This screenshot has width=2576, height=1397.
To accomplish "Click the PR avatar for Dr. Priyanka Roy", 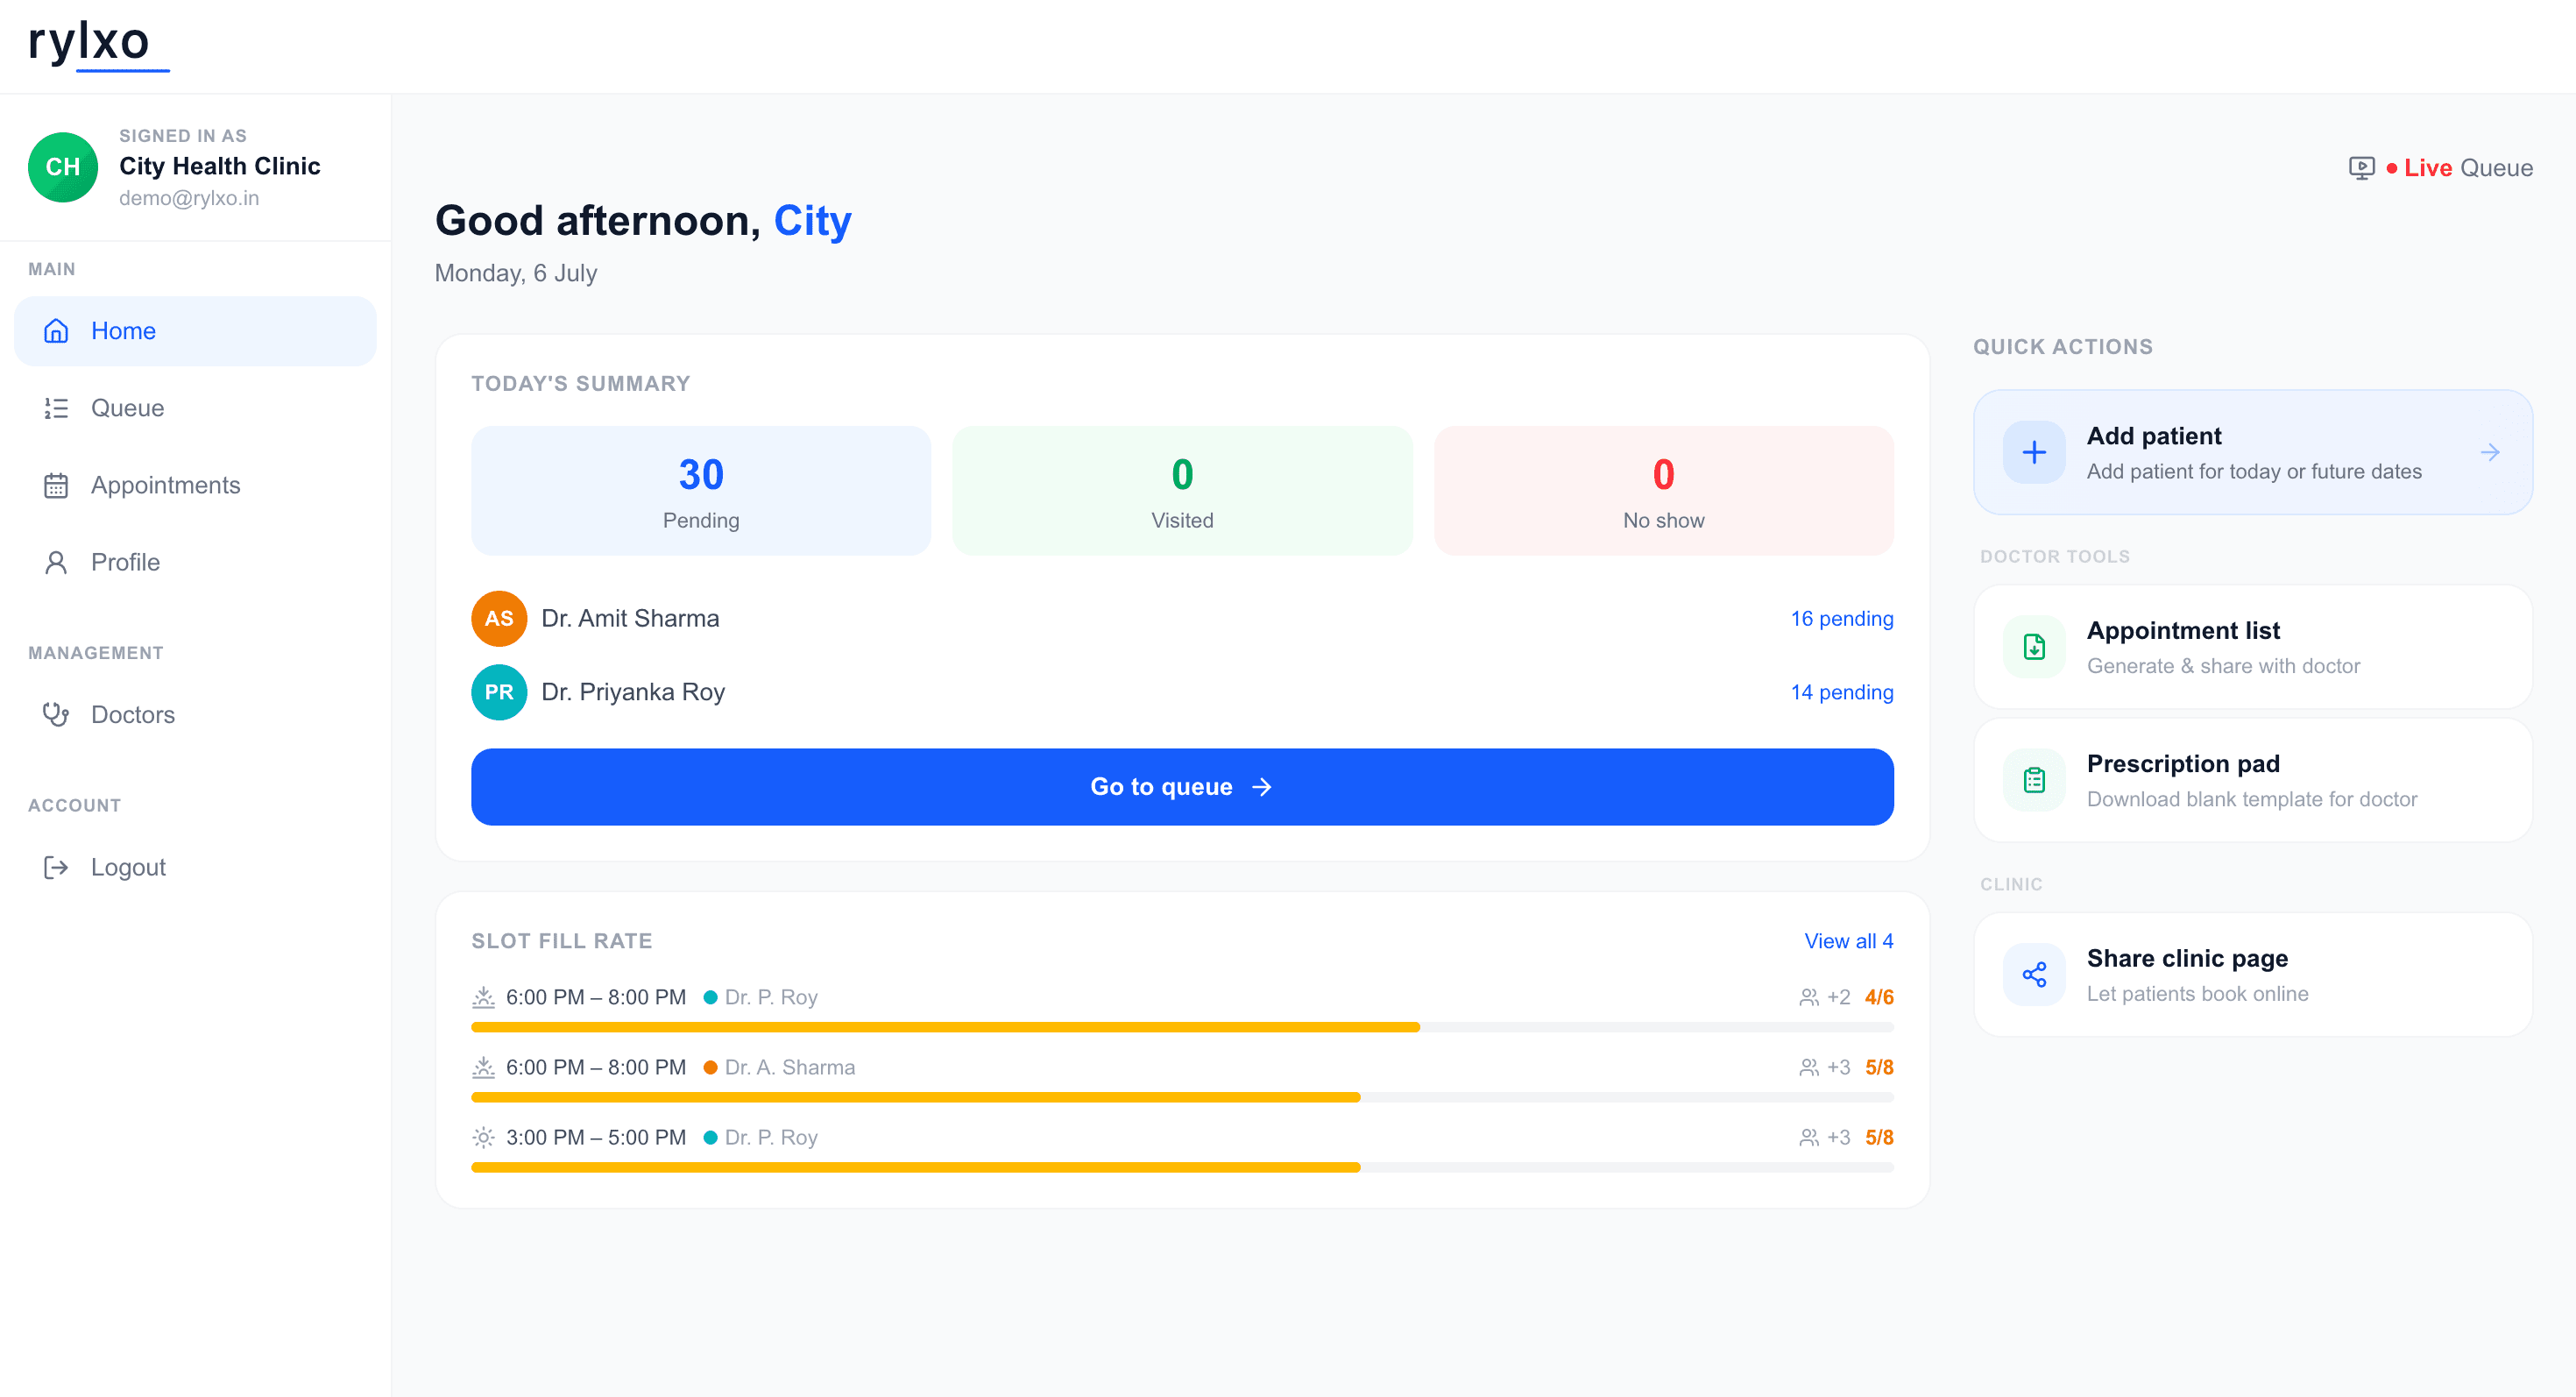I will tap(499, 692).
